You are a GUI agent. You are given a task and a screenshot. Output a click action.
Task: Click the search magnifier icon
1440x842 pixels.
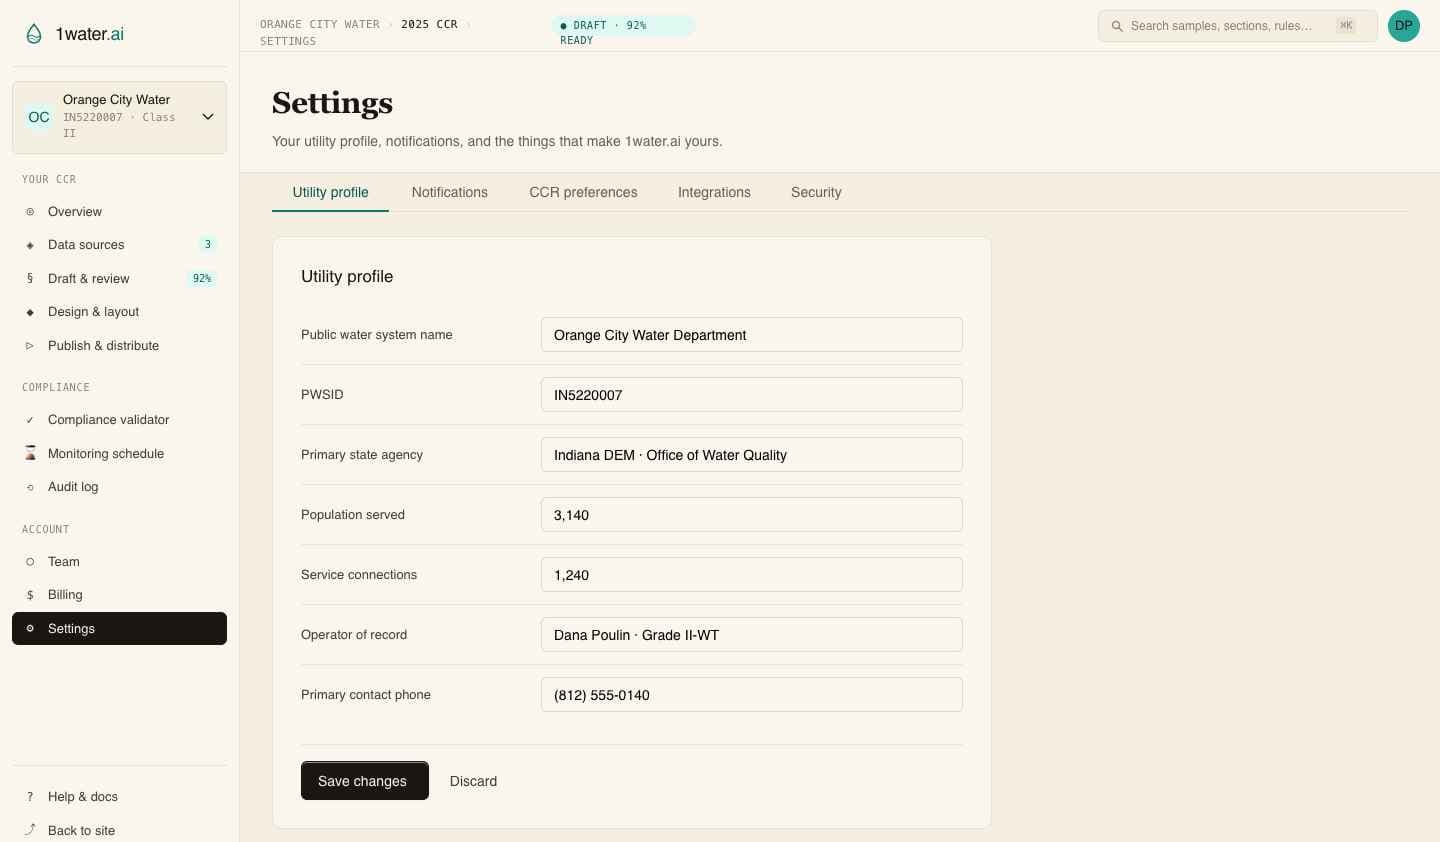[x=1117, y=26]
